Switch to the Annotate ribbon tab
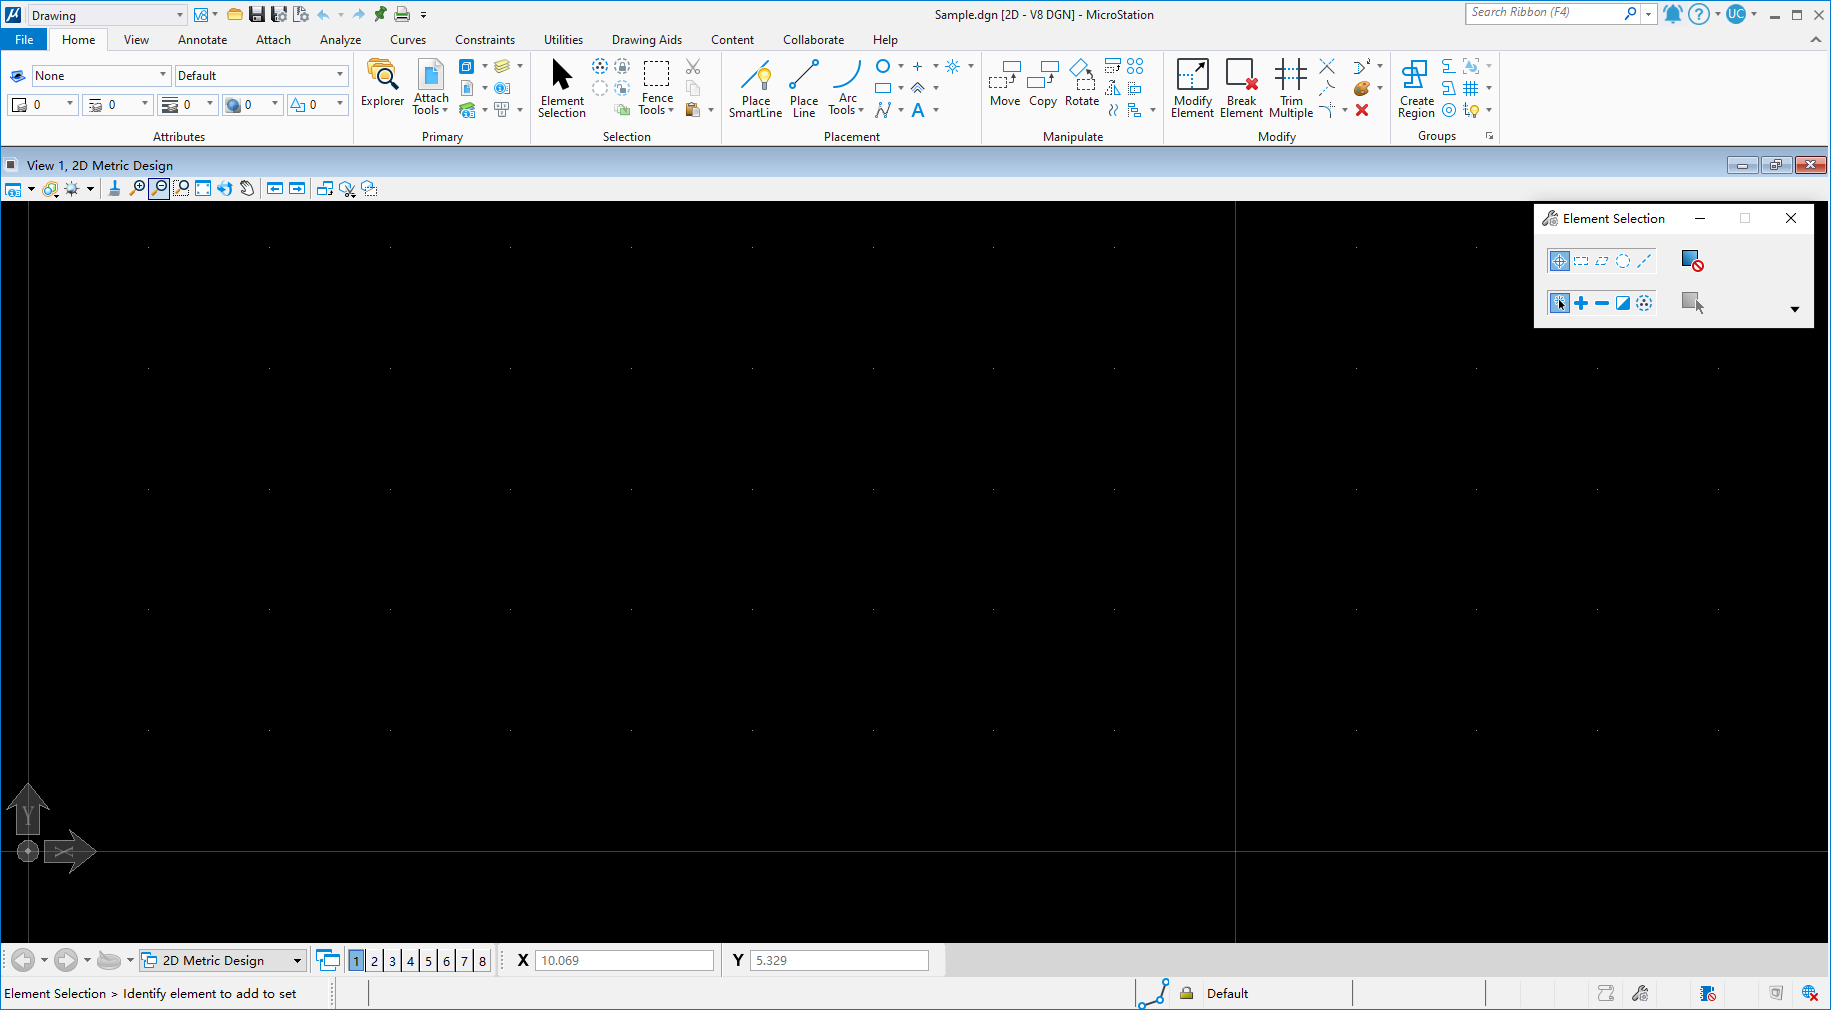 [202, 40]
